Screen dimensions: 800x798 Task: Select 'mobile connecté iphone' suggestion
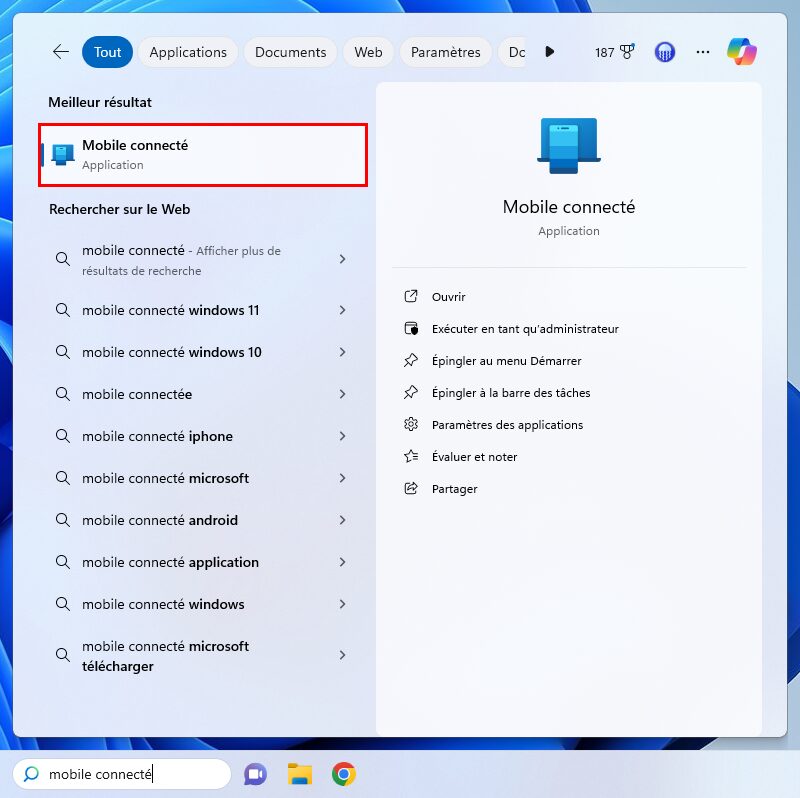pyautogui.click(x=203, y=436)
